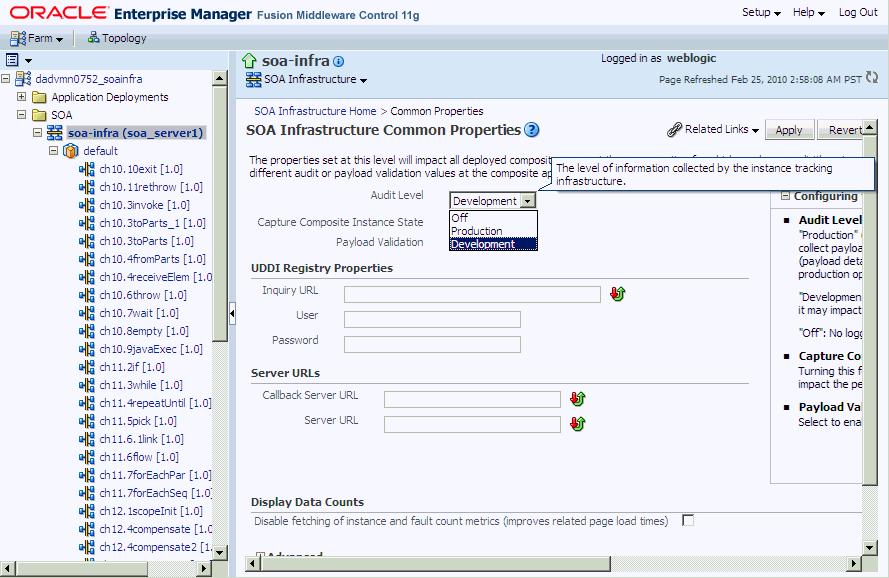Select ch10.9javaExec [1.0] composite

(x=151, y=349)
